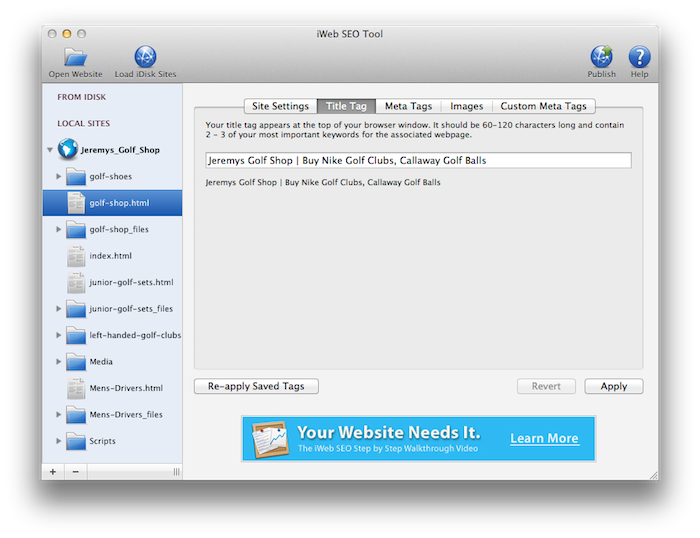The height and width of the screenshot is (538, 700).
Task: Click the title tag text field
Action: tap(418, 160)
